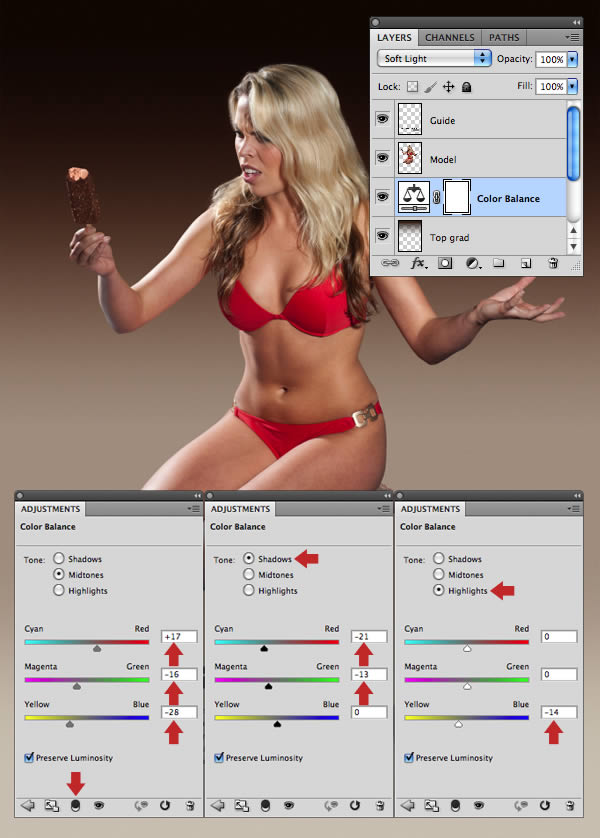Return to adjustment list arrow in Midtones panel
600x838 pixels.
27,805
